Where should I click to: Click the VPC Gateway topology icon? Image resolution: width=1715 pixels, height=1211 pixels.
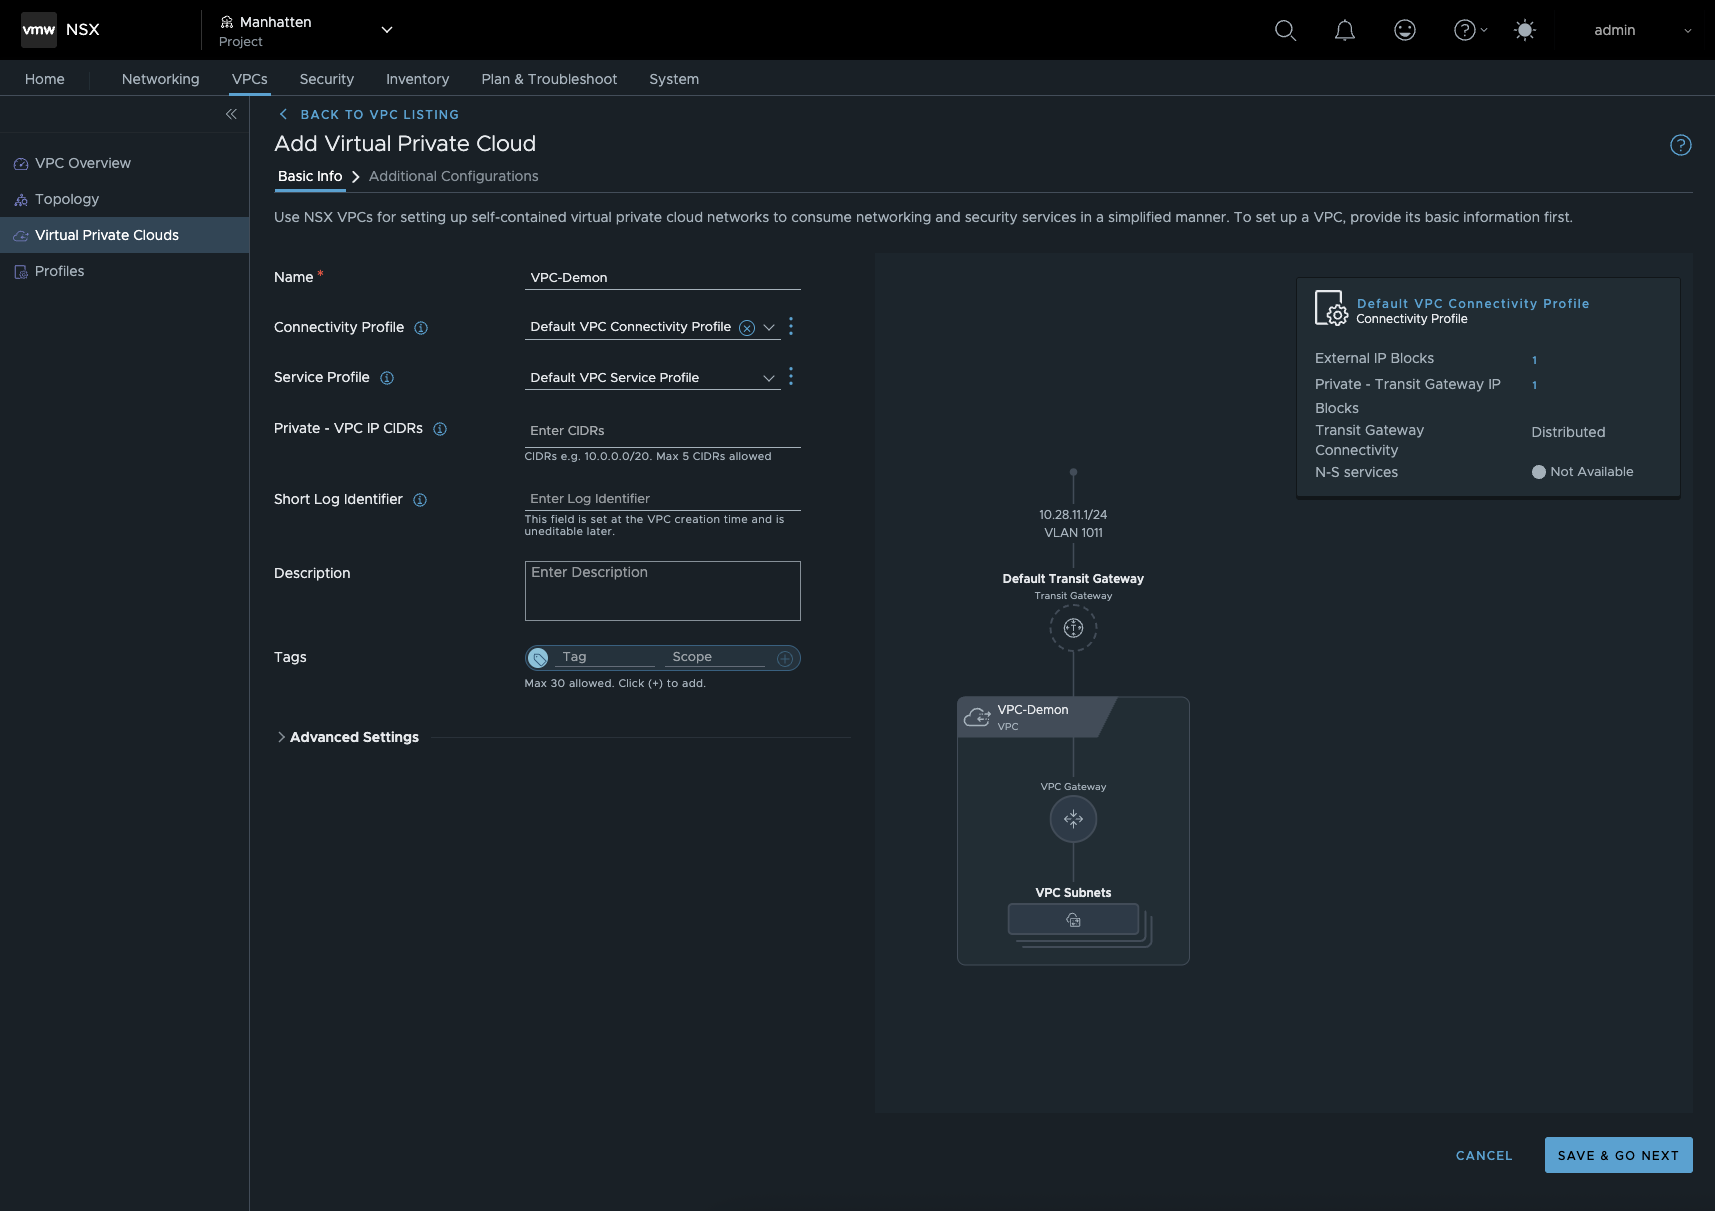1073,820
